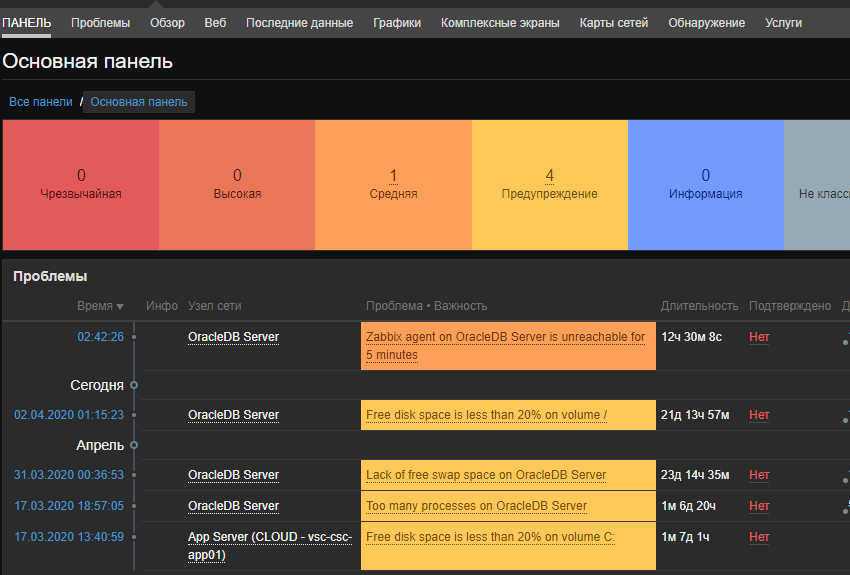850x575 pixels.
Task: Open the blue Информация severity tile
Action: pyautogui.click(x=705, y=184)
